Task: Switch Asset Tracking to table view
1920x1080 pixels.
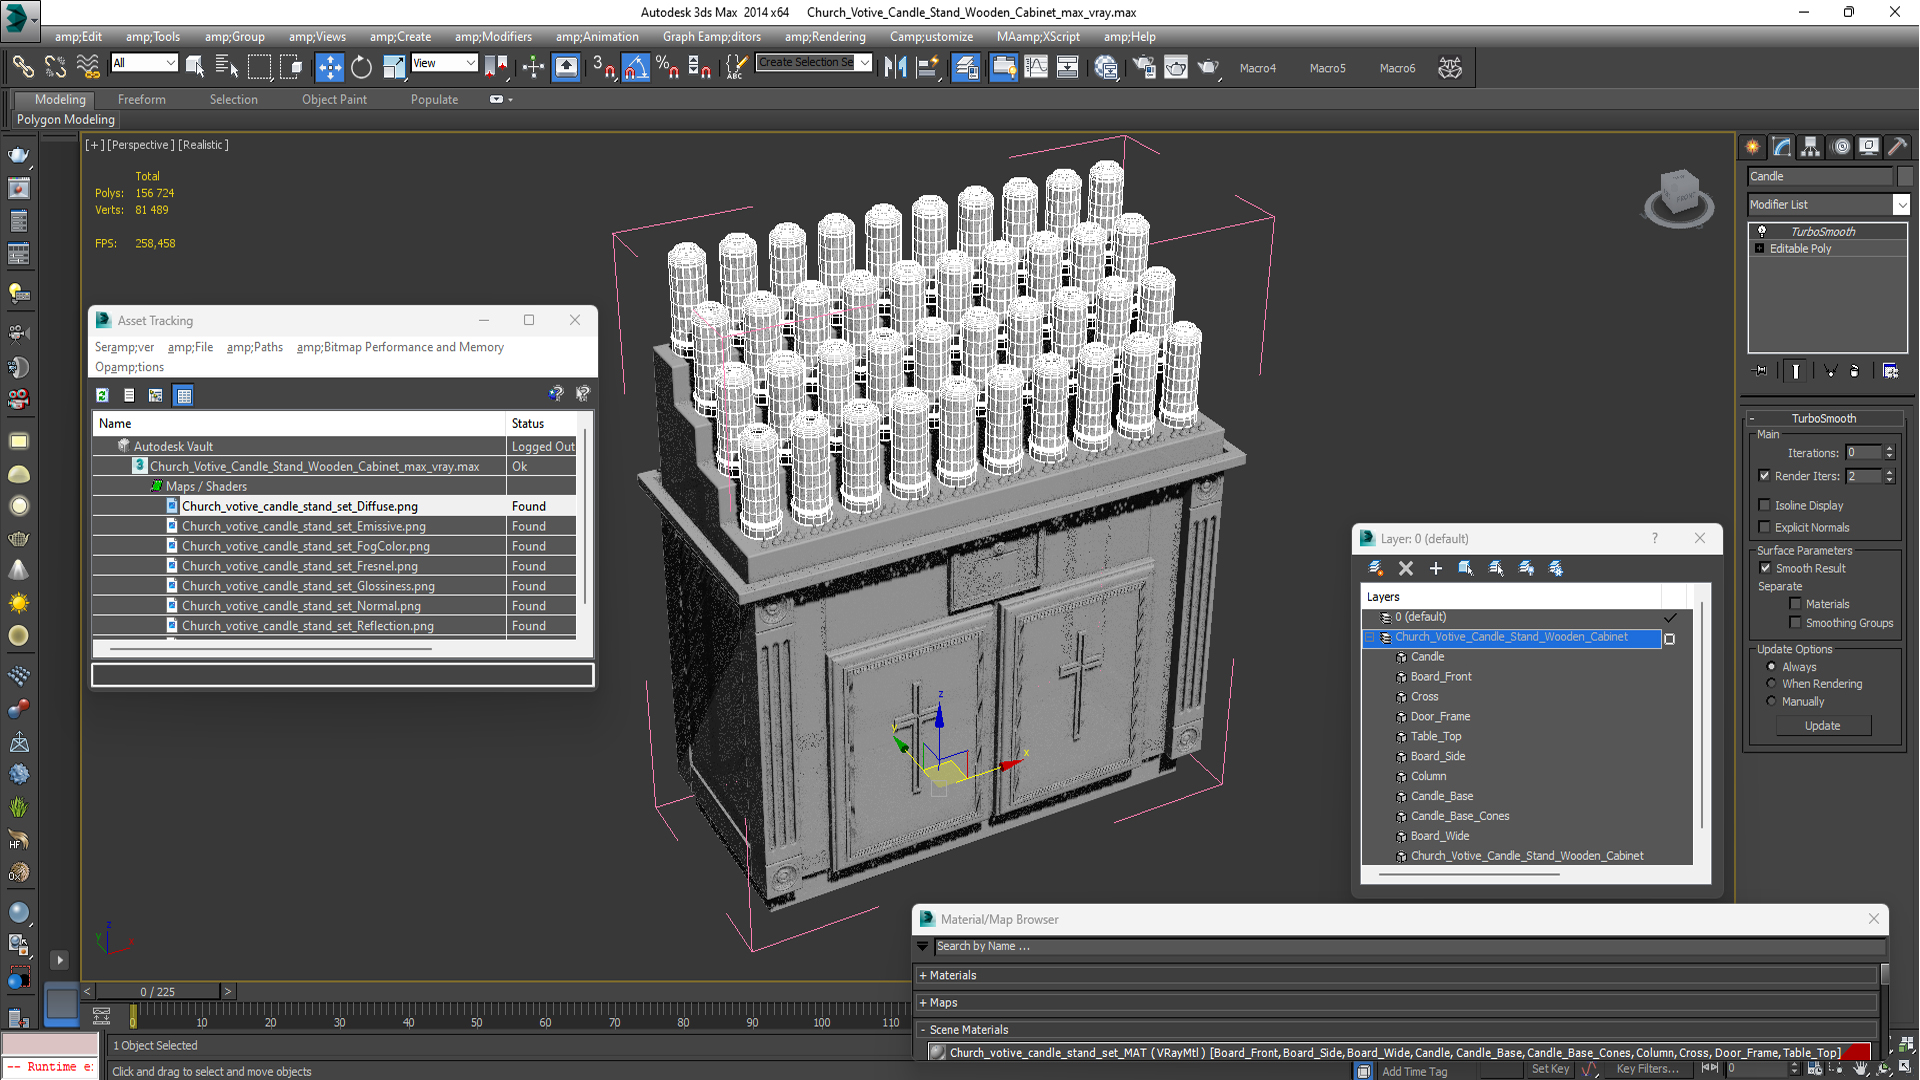Action: coord(184,395)
